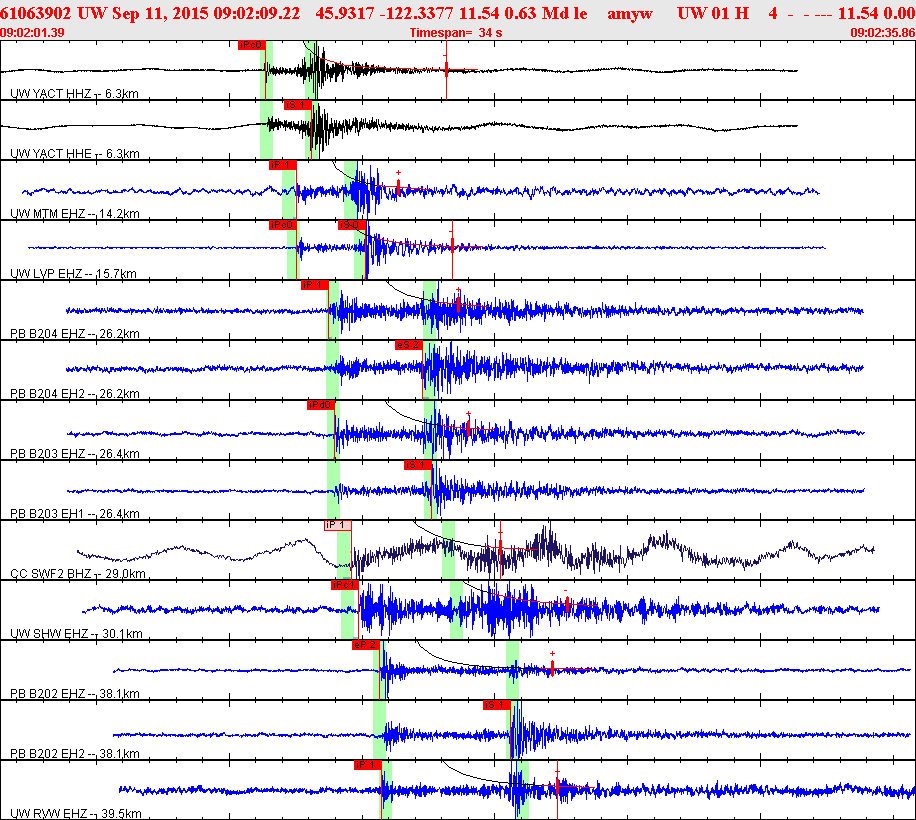Select the iPd0 pick flag on B203 EHZ
This screenshot has width=916, height=820.
[320, 405]
